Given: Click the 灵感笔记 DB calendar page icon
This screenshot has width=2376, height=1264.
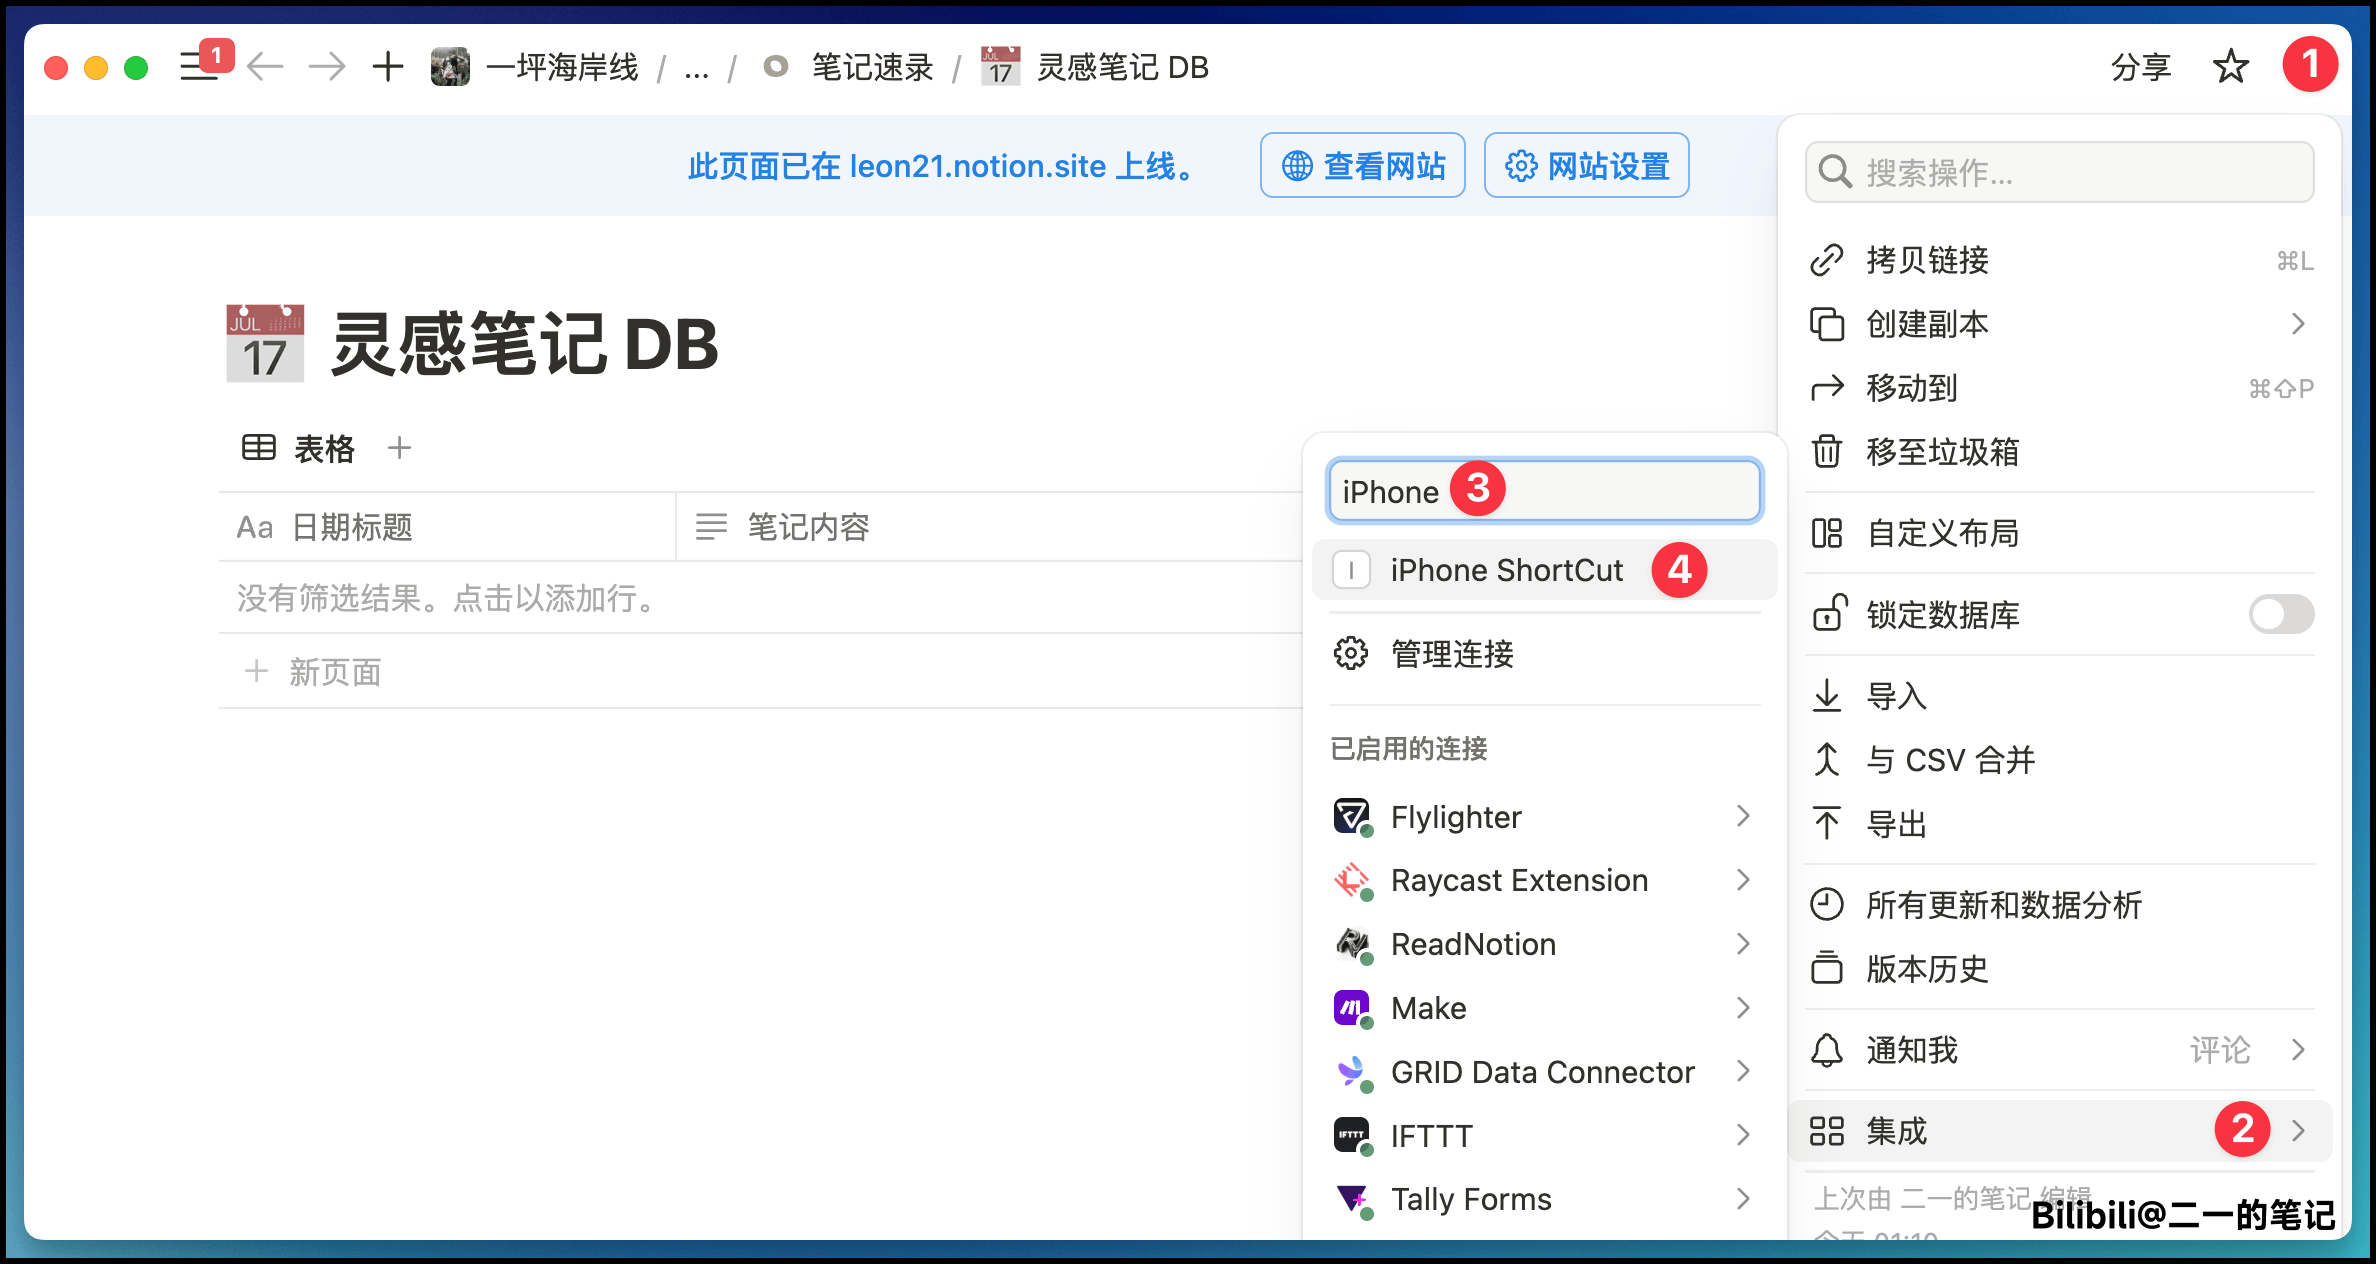Looking at the screenshot, I should pos(265,343).
